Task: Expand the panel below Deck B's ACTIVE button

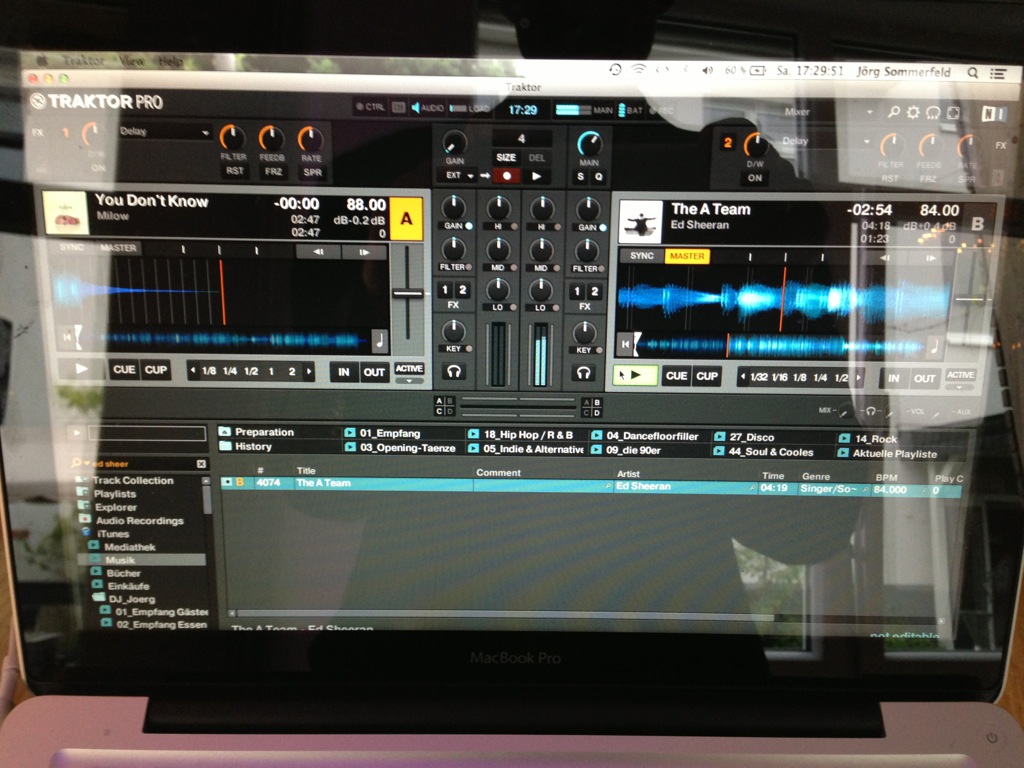Action: tap(960, 387)
